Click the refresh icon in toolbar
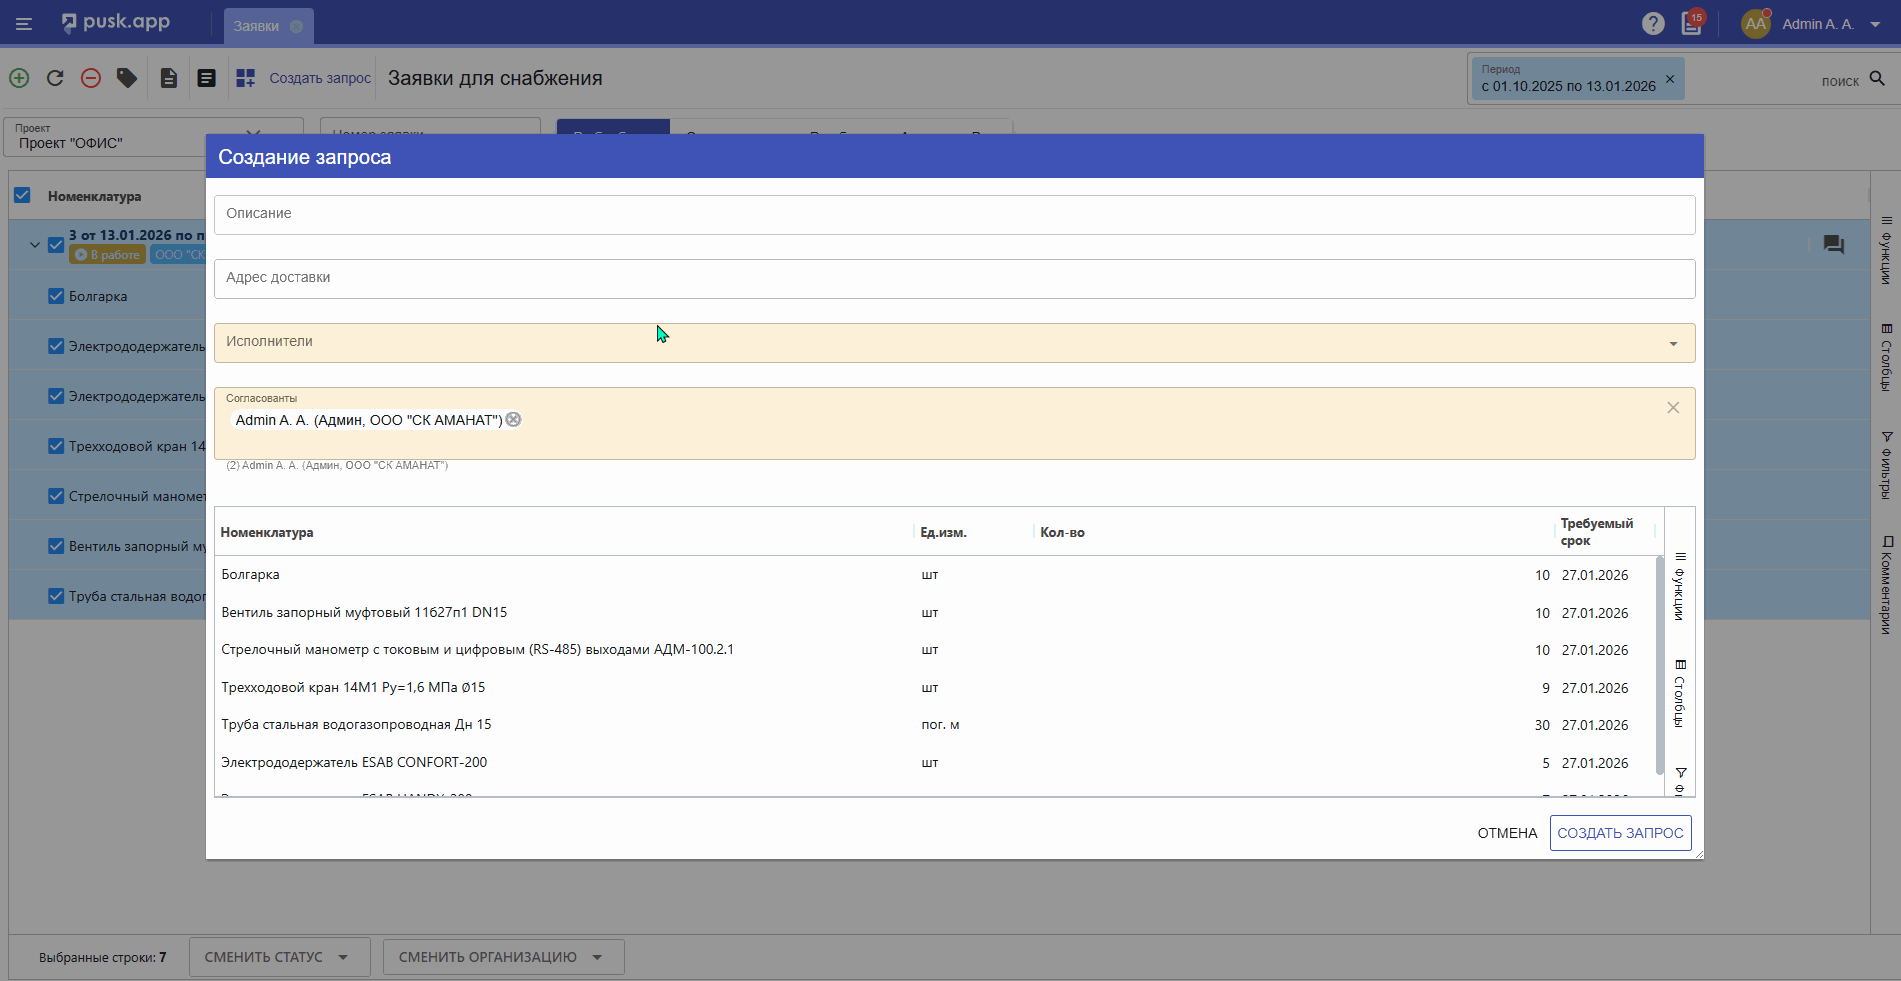 pos(55,78)
